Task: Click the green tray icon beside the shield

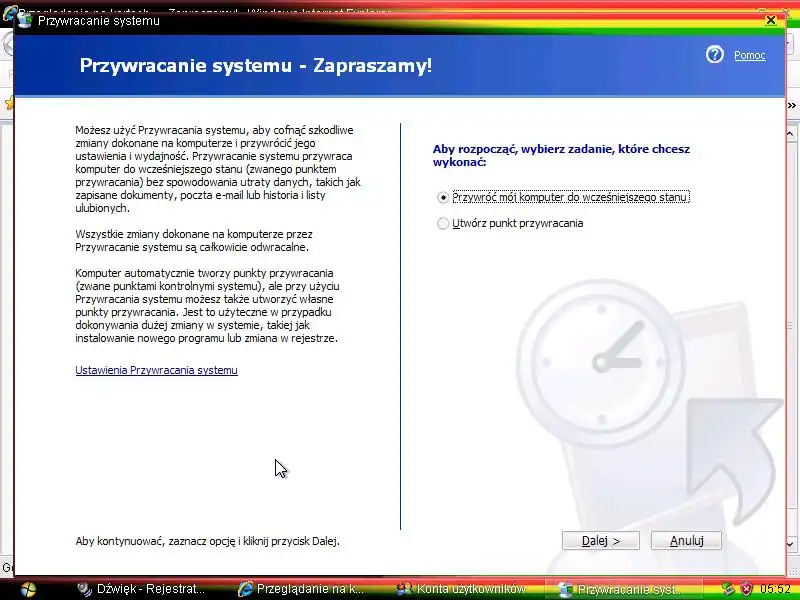Action: (x=728, y=589)
